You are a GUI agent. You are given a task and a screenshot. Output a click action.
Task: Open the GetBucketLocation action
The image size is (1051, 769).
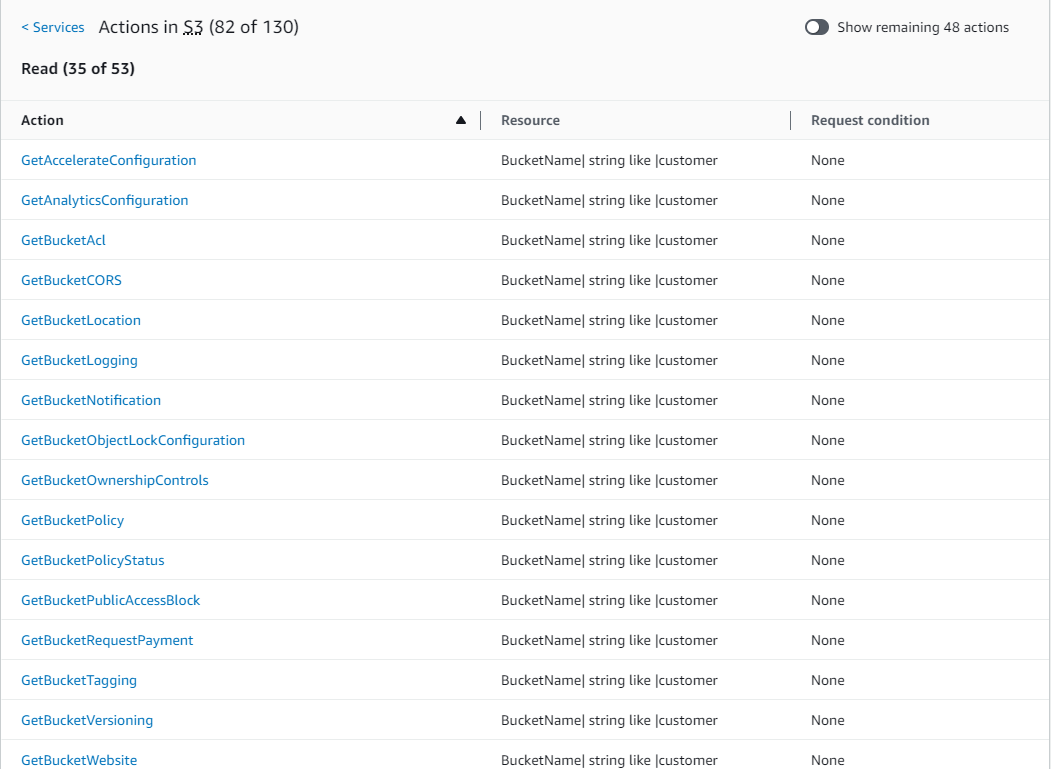coord(81,320)
